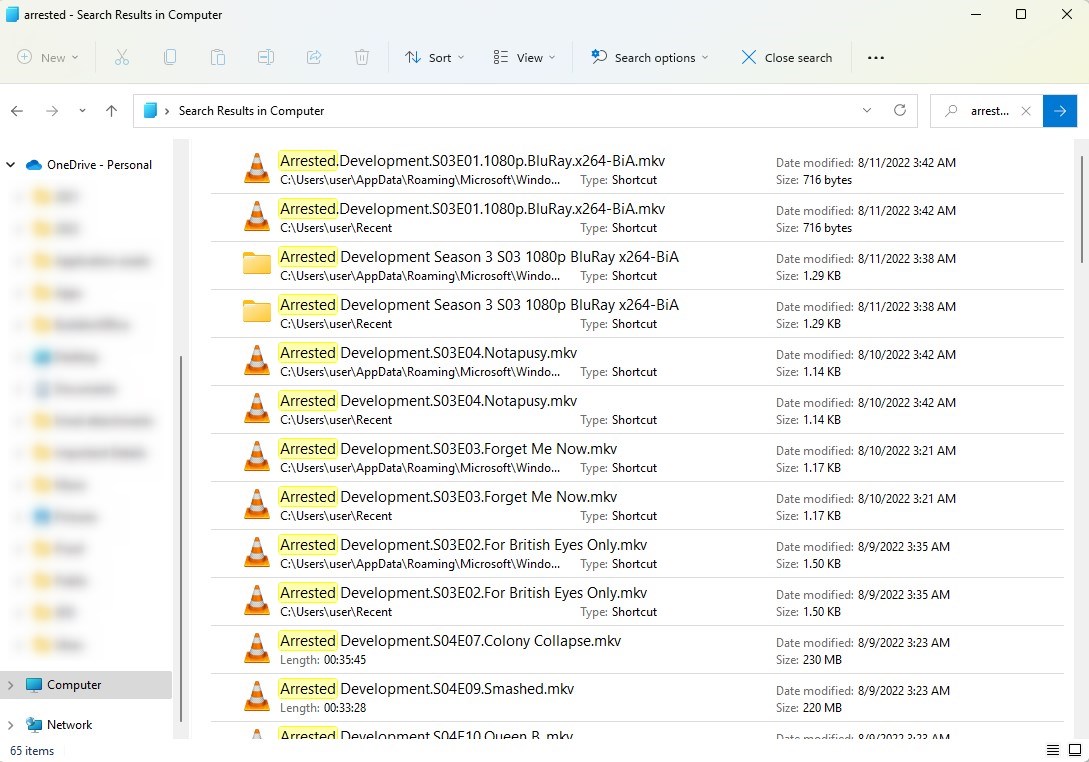Open sharing via the Share toolbar icon
The image size is (1089, 762).
tap(314, 57)
